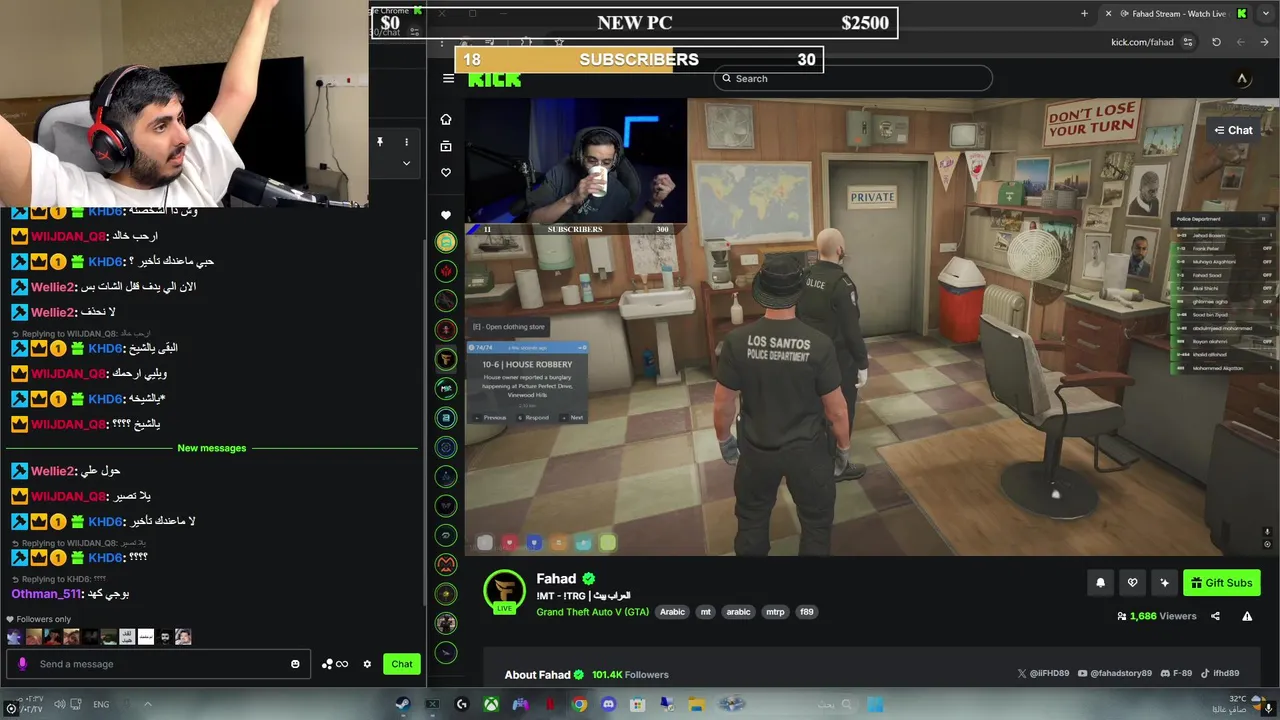Click the Kick logo
This screenshot has height=720, width=1280.
point(494,80)
